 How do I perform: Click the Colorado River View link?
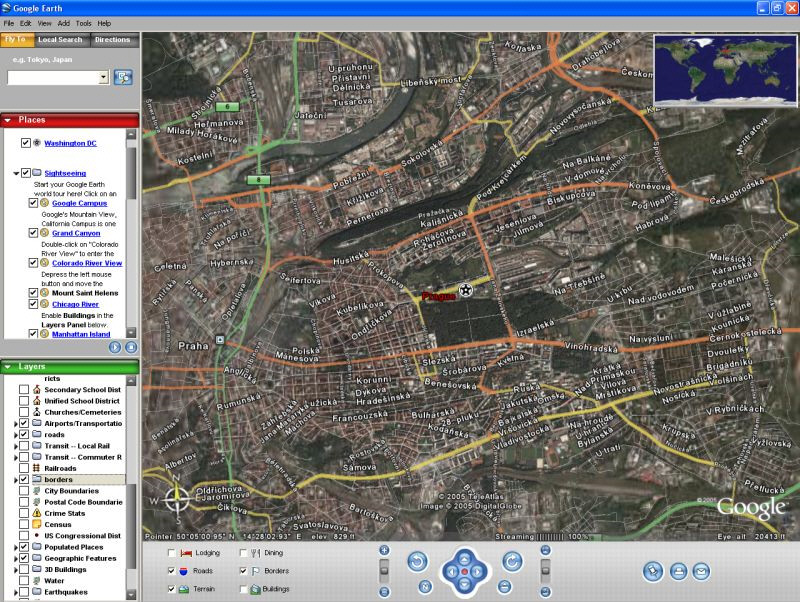[87, 263]
